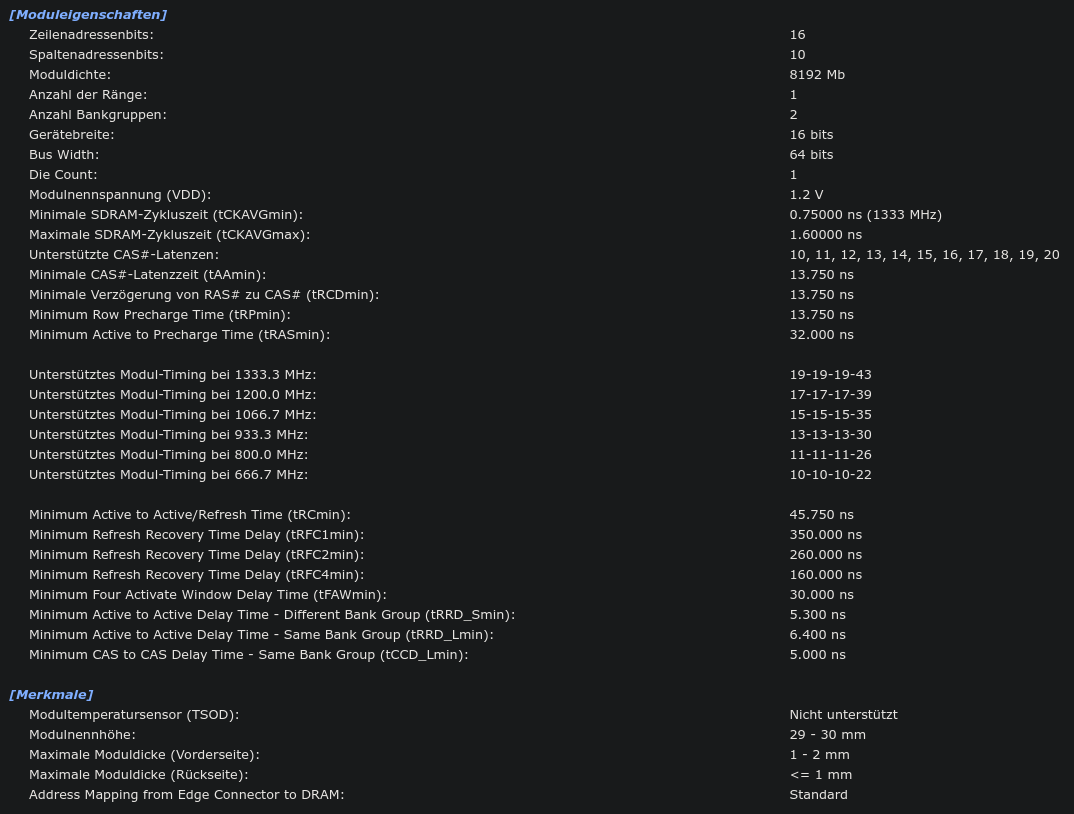Select the tRCmin 45.750 ns value
The image size is (1074, 814).
tap(821, 515)
